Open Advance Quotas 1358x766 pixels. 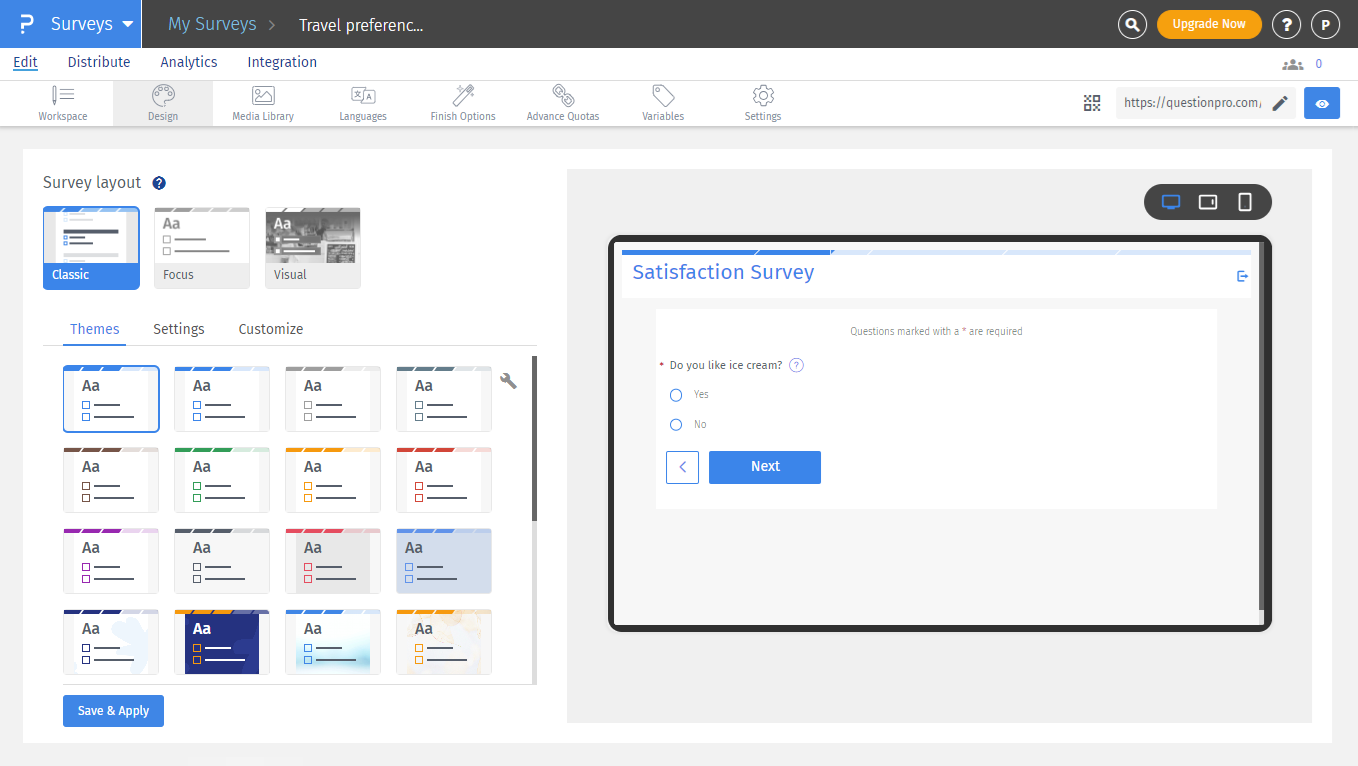pos(562,103)
